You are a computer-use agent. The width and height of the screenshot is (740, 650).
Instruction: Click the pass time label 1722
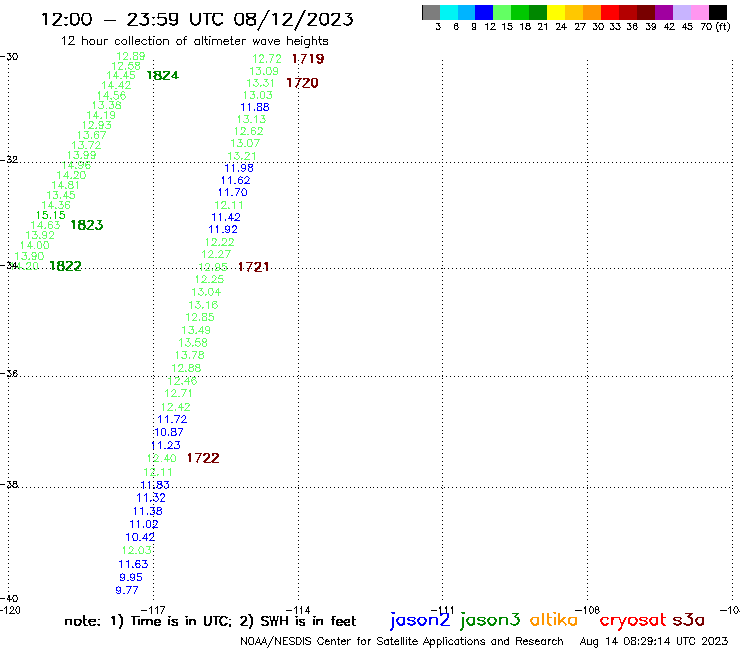[203, 458]
